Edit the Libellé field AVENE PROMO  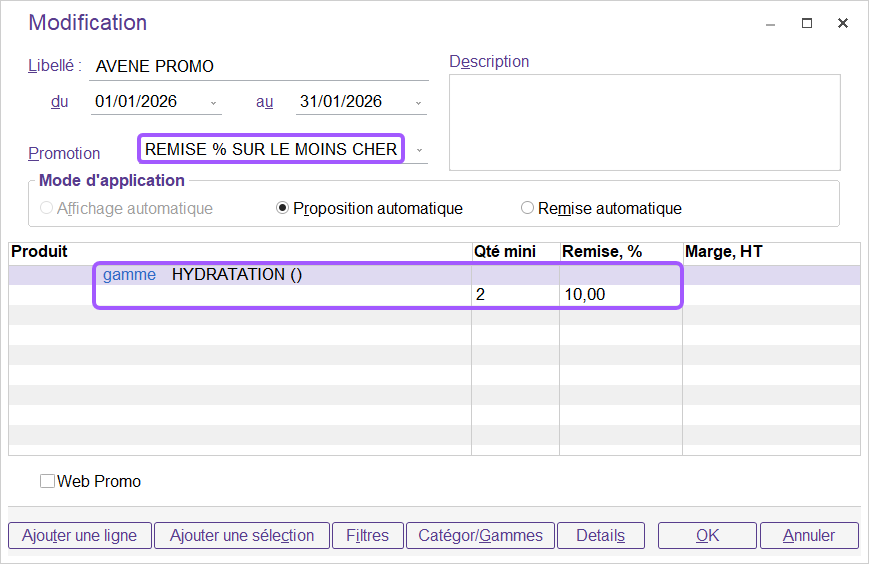pyautogui.click(x=258, y=67)
